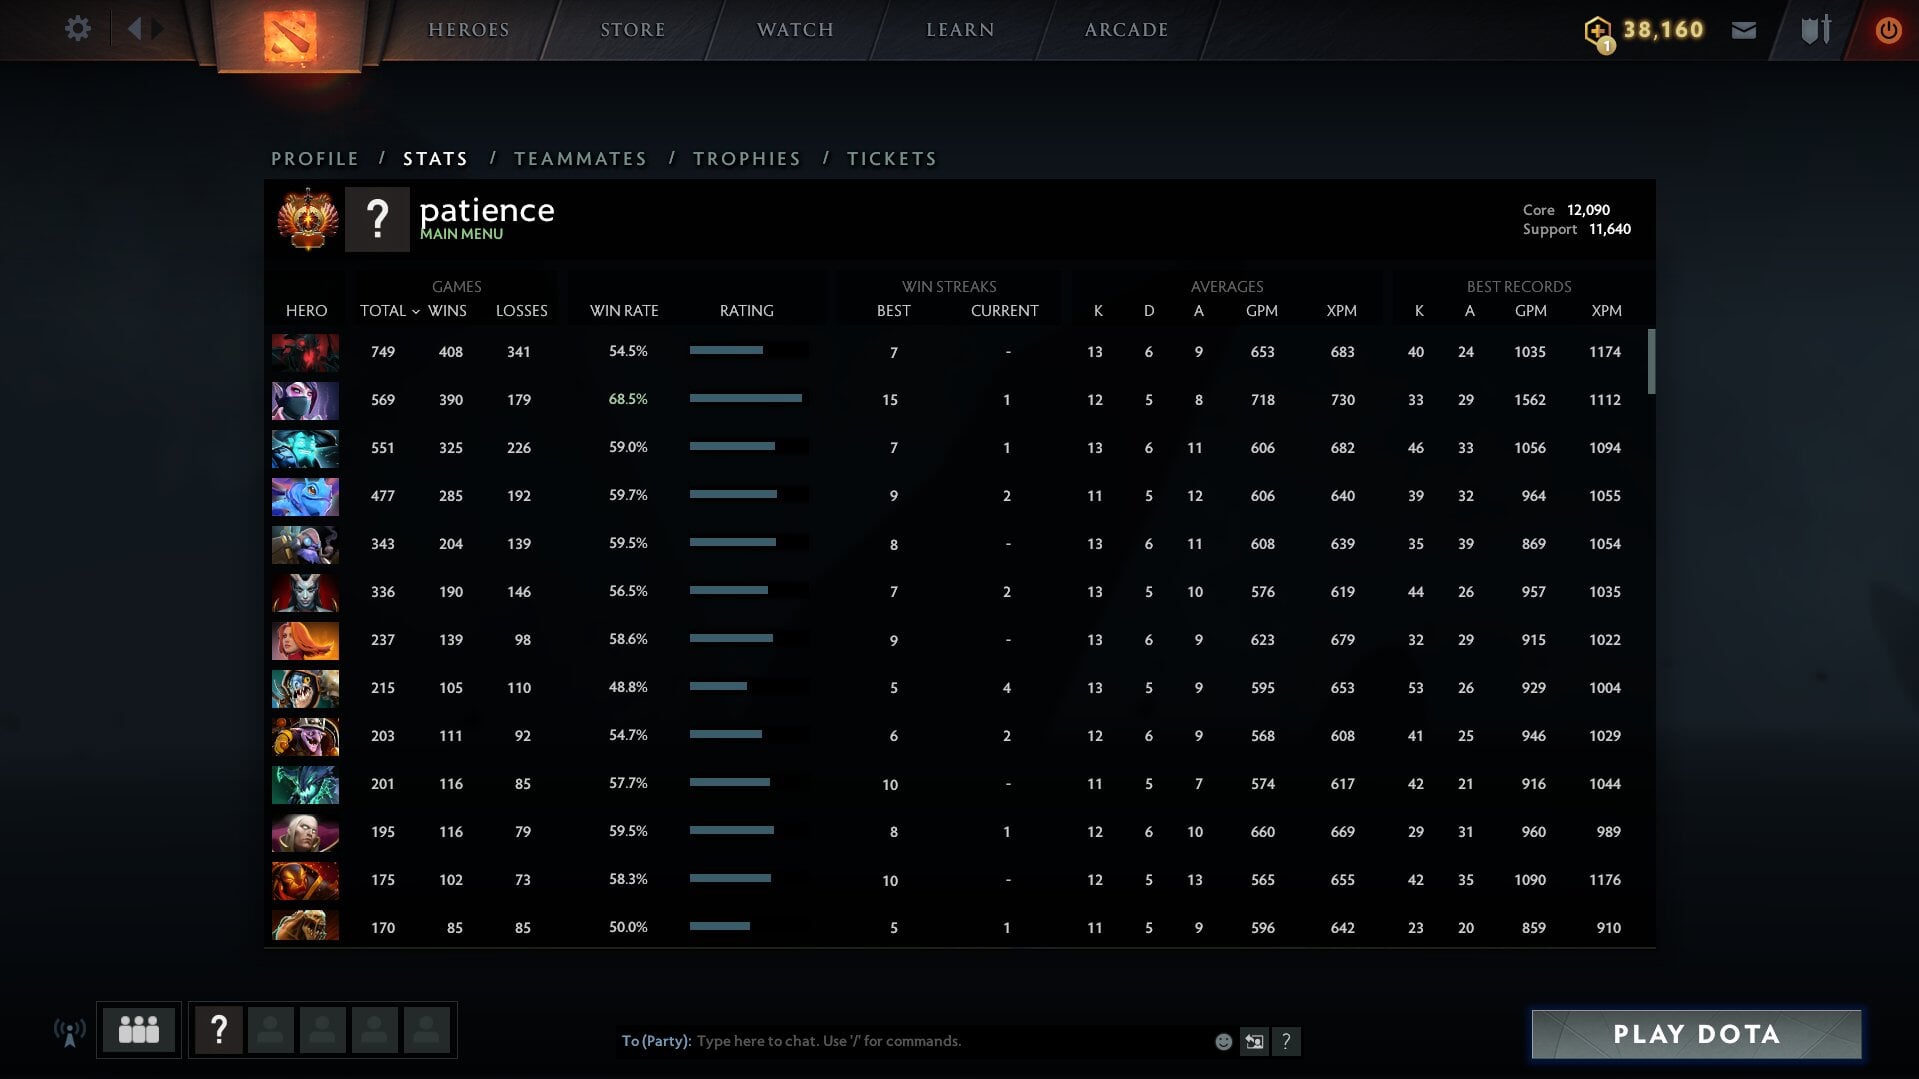Click the stats table vertical scrollbar
The image size is (1919, 1079).
pyautogui.click(x=1651, y=362)
